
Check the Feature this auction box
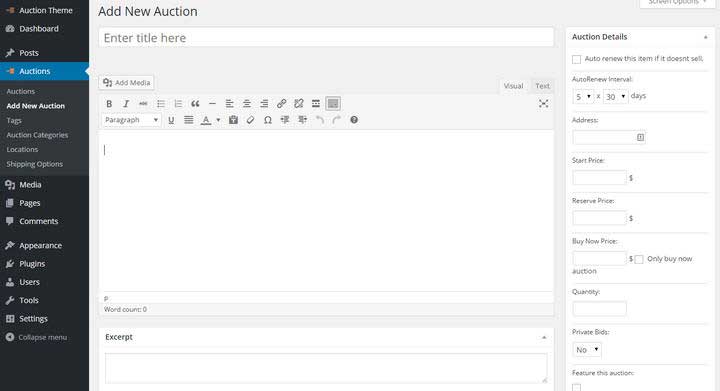click(576, 387)
